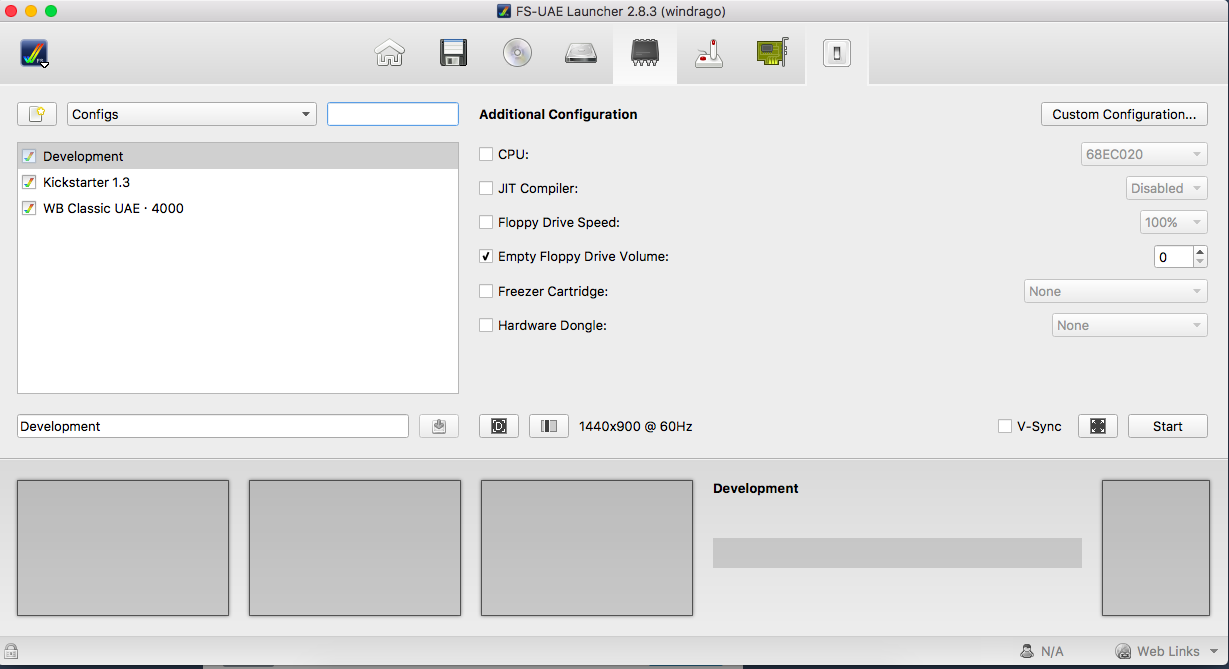Open the Hard Drives tab
The height and width of the screenshot is (669, 1229).
click(x=581, y=53)
